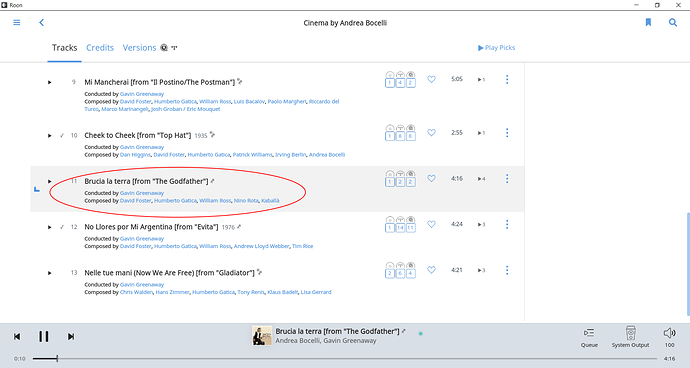Open the Hans Zimmer composer link
This screenshot has width=690, height=368.
(172, 292)
